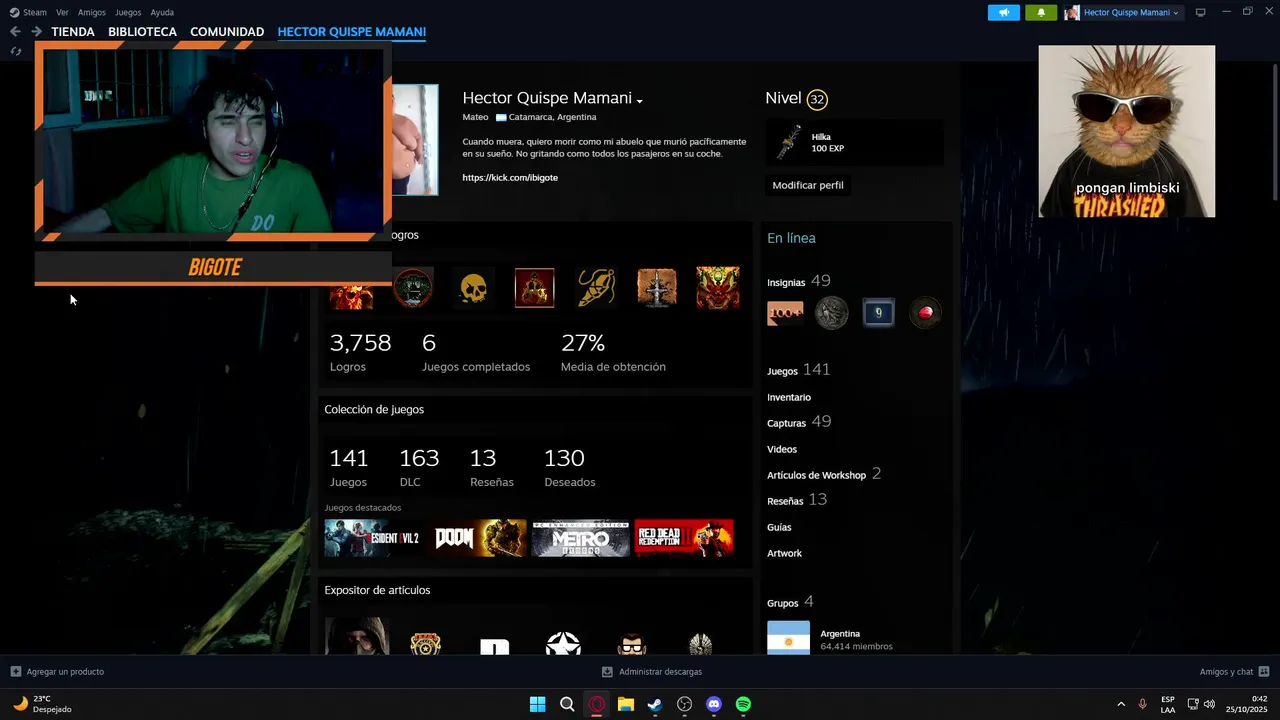The width and height of the screenshot is (1280, 720).
Task: Open the Metro Exodus featured game
Action: 580,538
